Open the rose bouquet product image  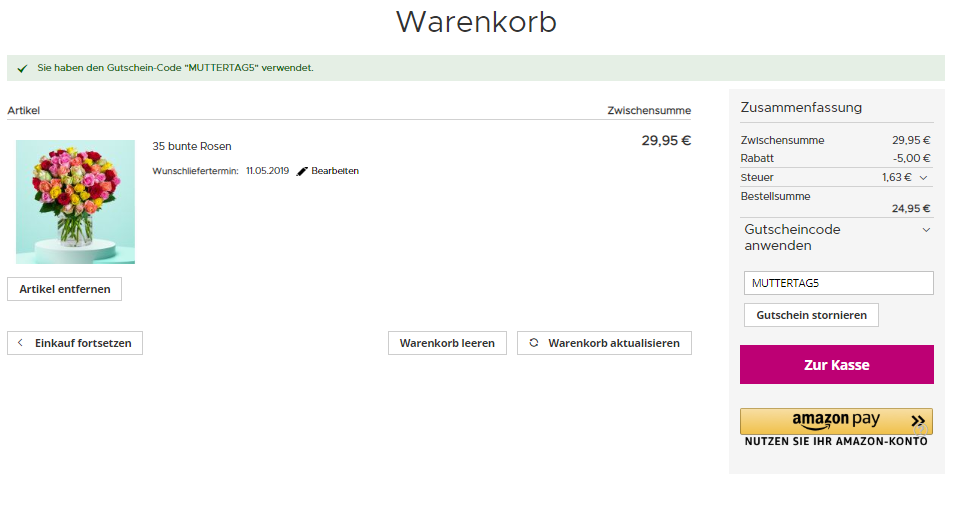pyautogui.click(x=75, y=202)
